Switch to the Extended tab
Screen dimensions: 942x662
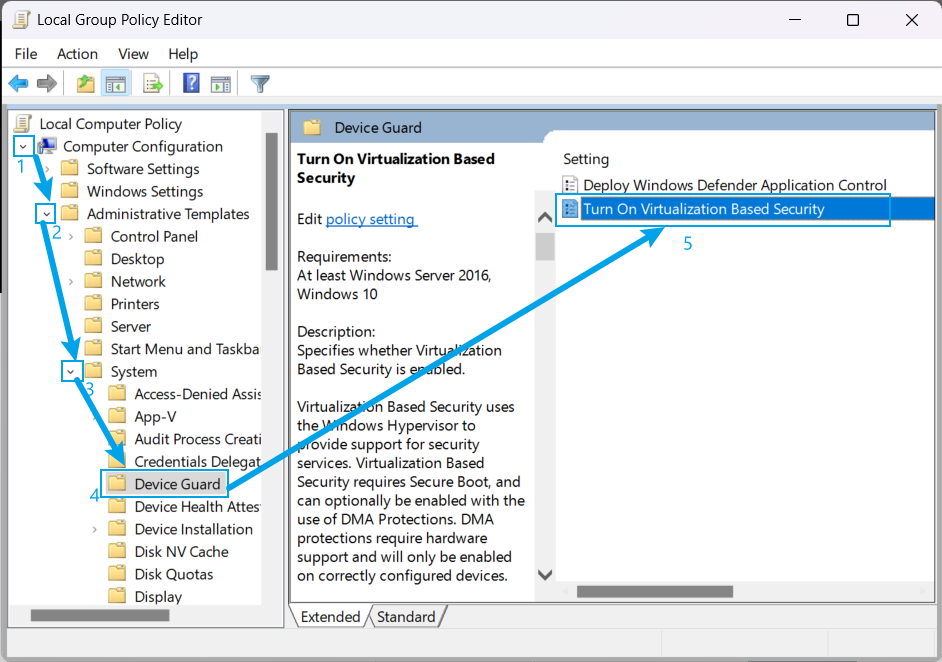(x=330, y=617)
